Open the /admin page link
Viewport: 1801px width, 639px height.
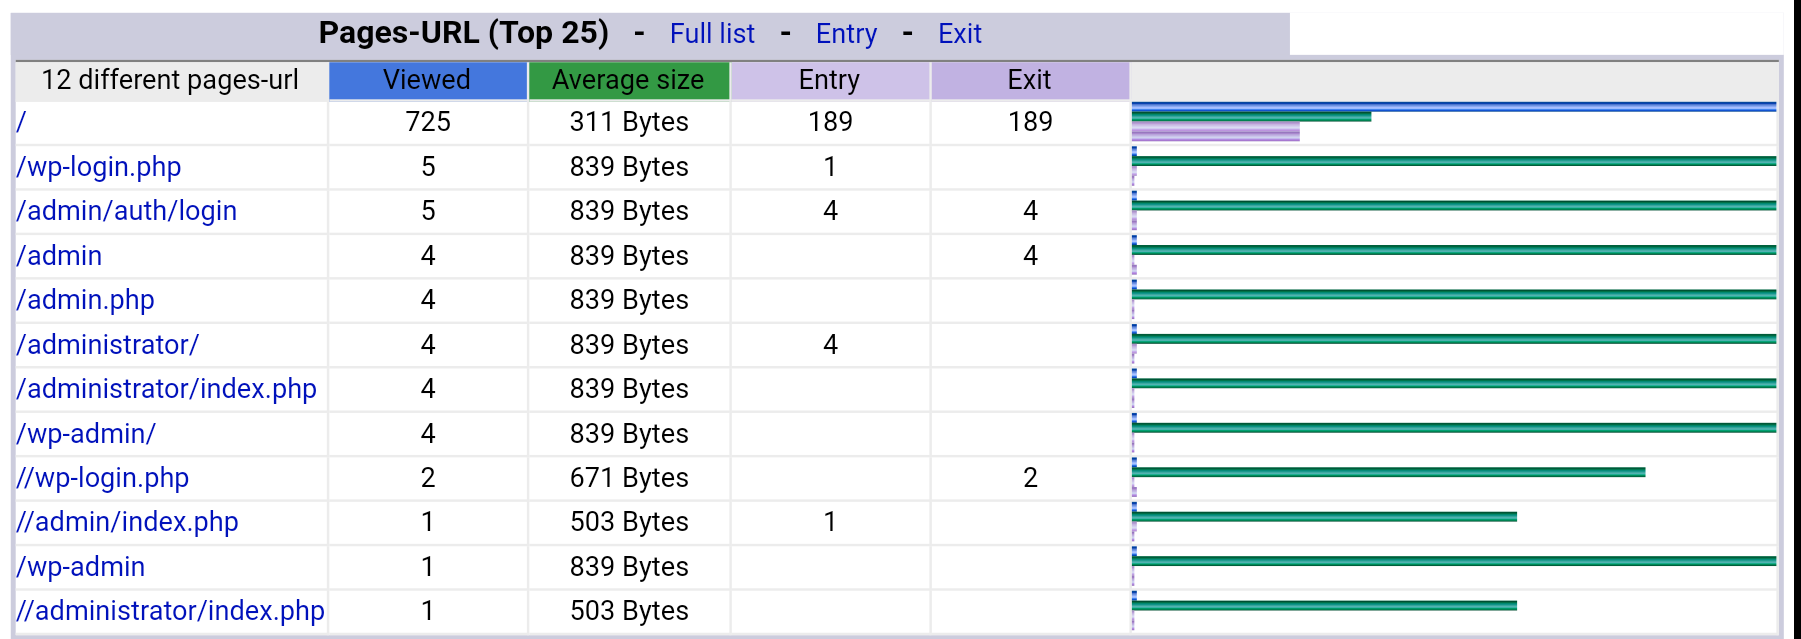pyautogui.click(x=60, y=256)
